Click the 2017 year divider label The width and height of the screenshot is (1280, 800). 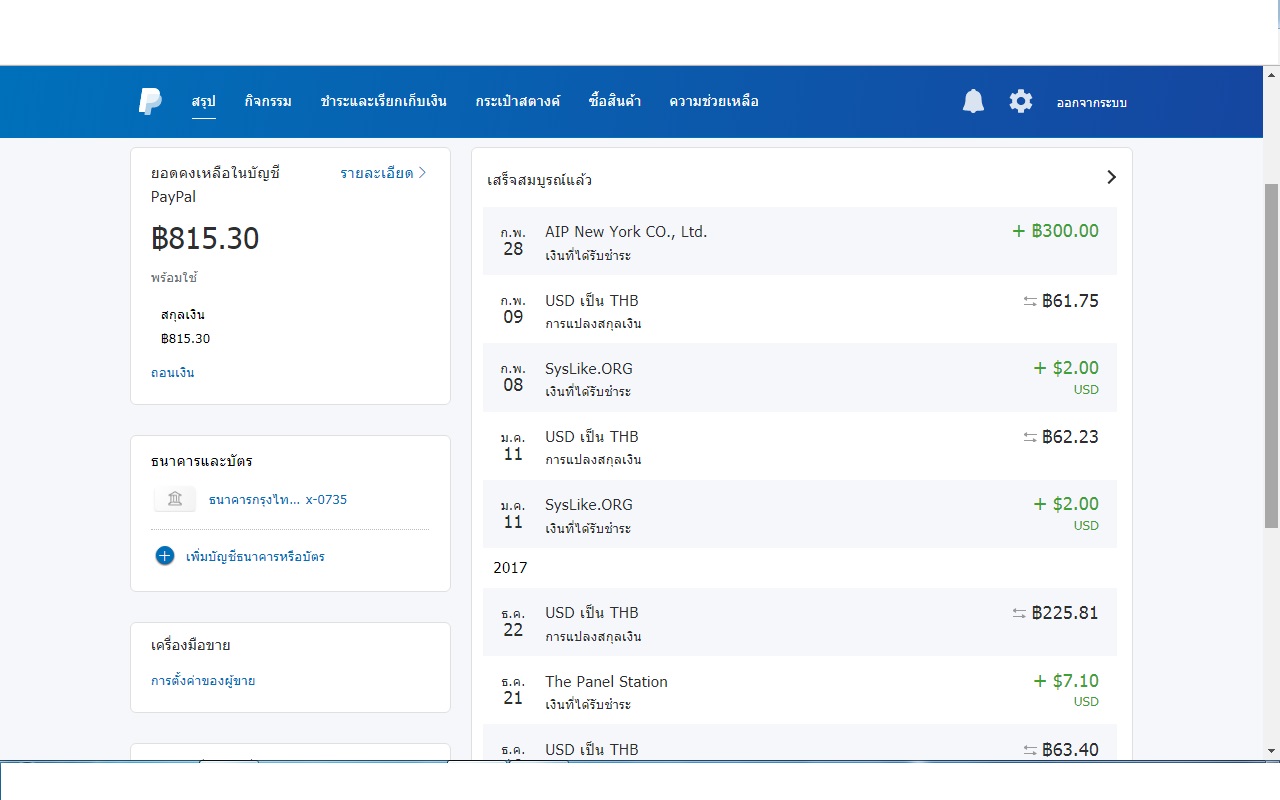[x=510, y=567]
